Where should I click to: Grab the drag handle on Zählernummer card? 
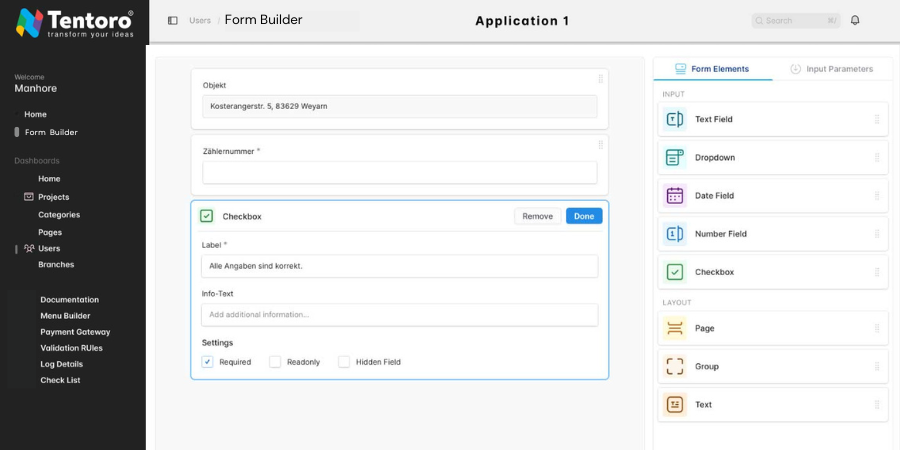point(600,145)
